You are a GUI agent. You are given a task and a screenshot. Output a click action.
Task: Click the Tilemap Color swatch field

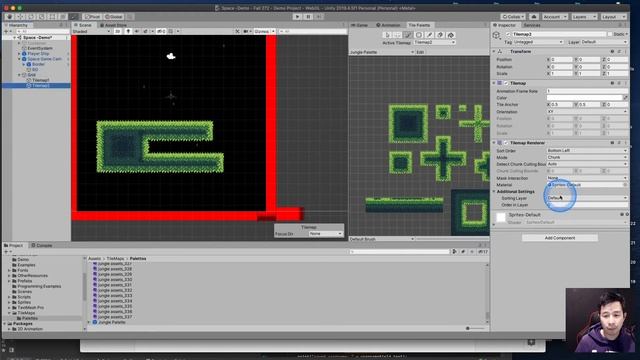click(584, 98)
